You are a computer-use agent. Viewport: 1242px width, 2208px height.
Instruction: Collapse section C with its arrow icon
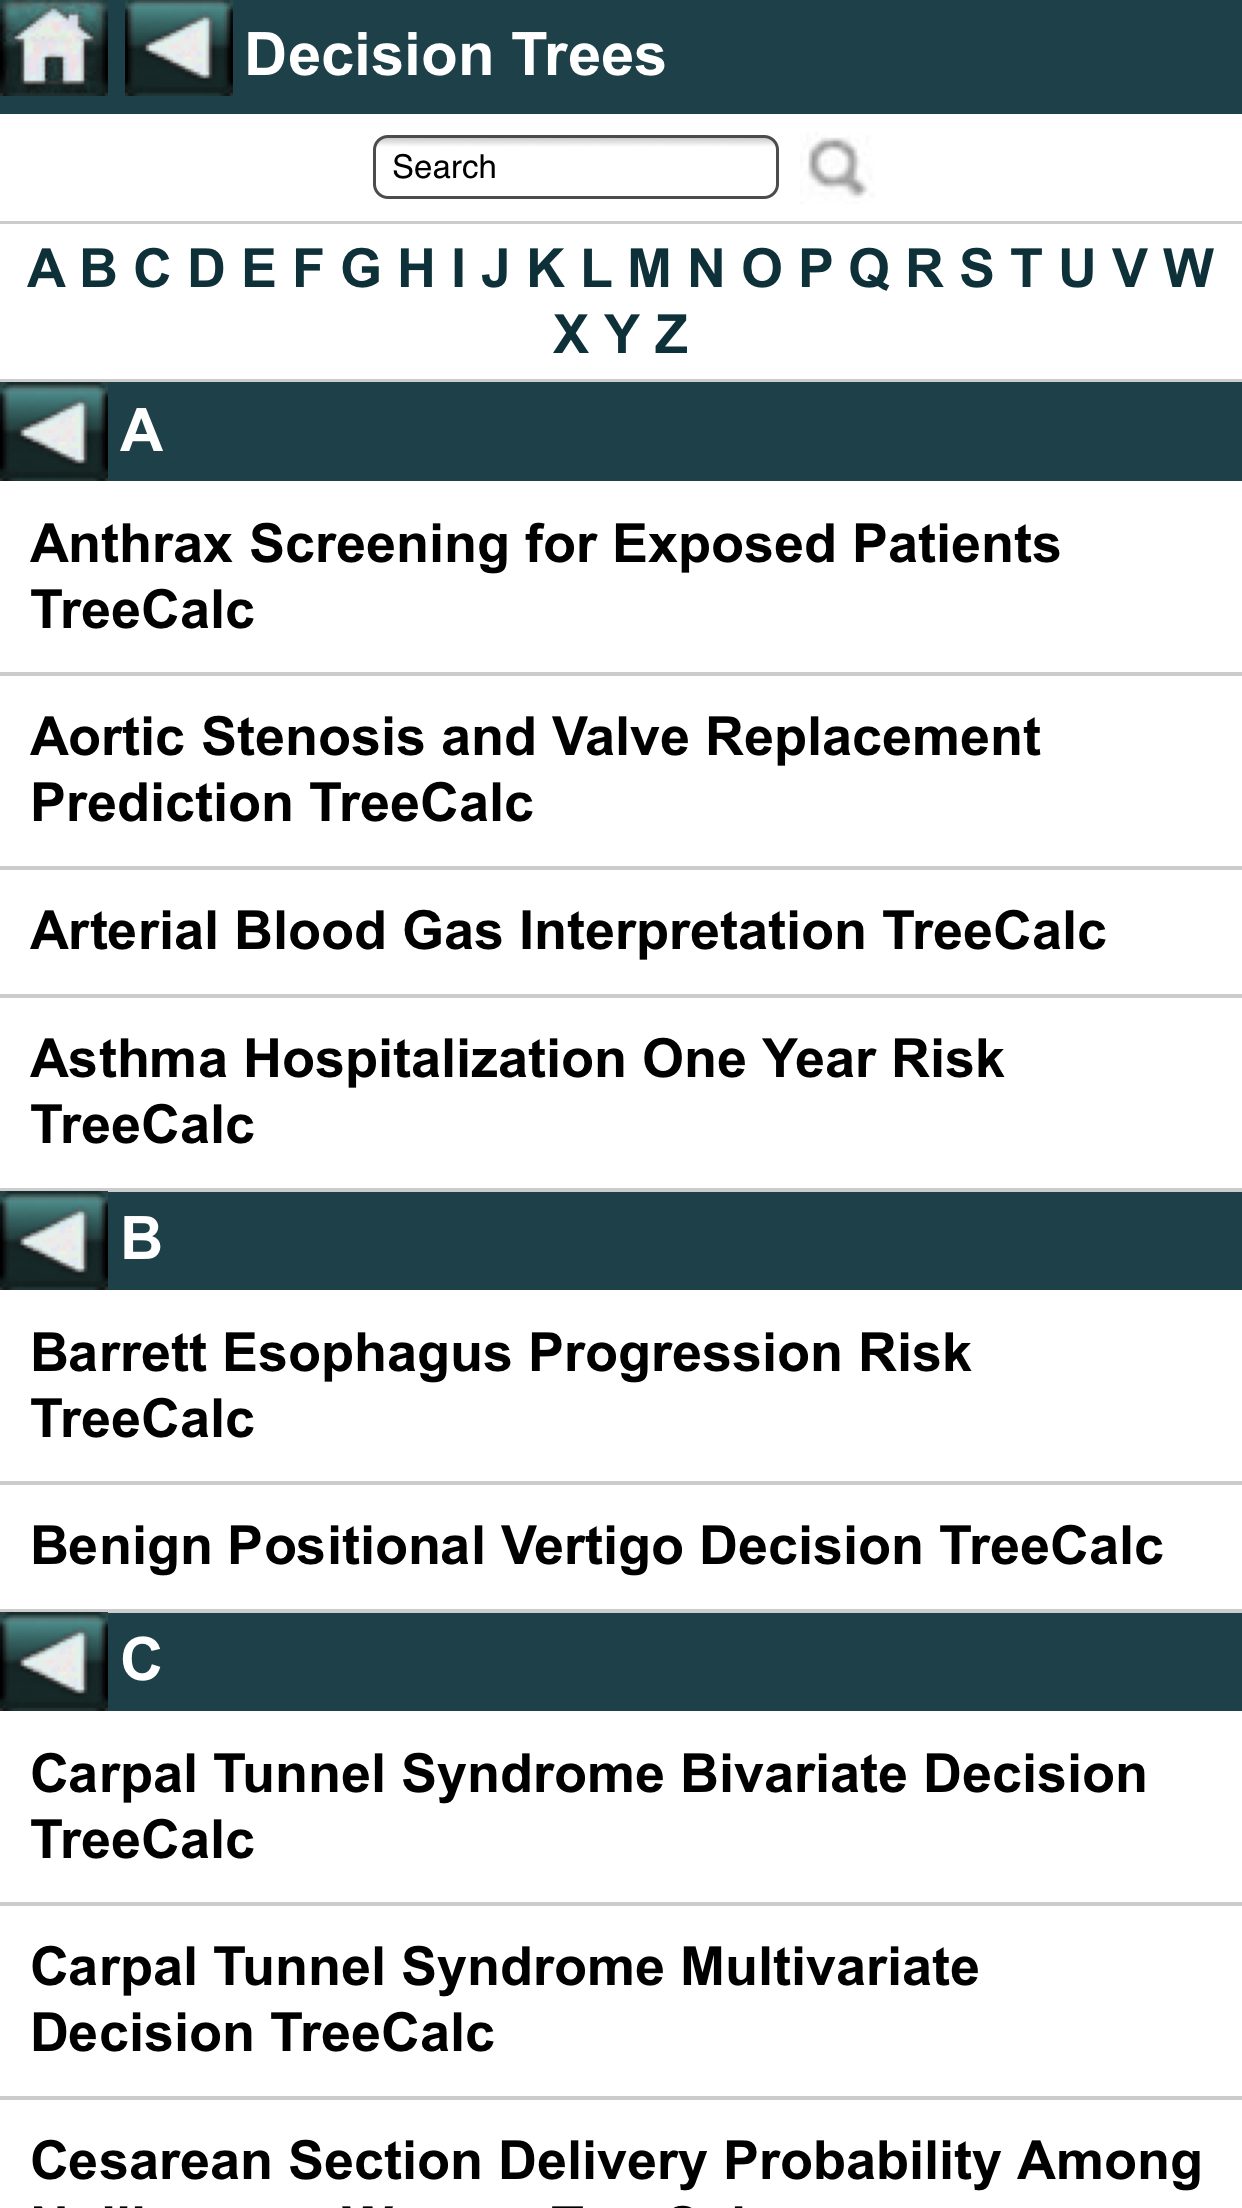[53, 1661]
